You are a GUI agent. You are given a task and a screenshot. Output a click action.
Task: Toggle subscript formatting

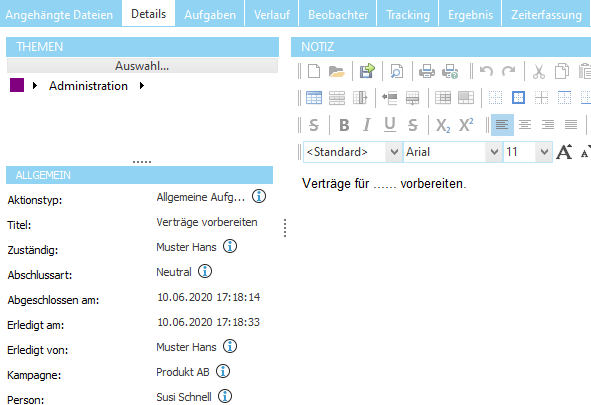(x=443, y=125)
